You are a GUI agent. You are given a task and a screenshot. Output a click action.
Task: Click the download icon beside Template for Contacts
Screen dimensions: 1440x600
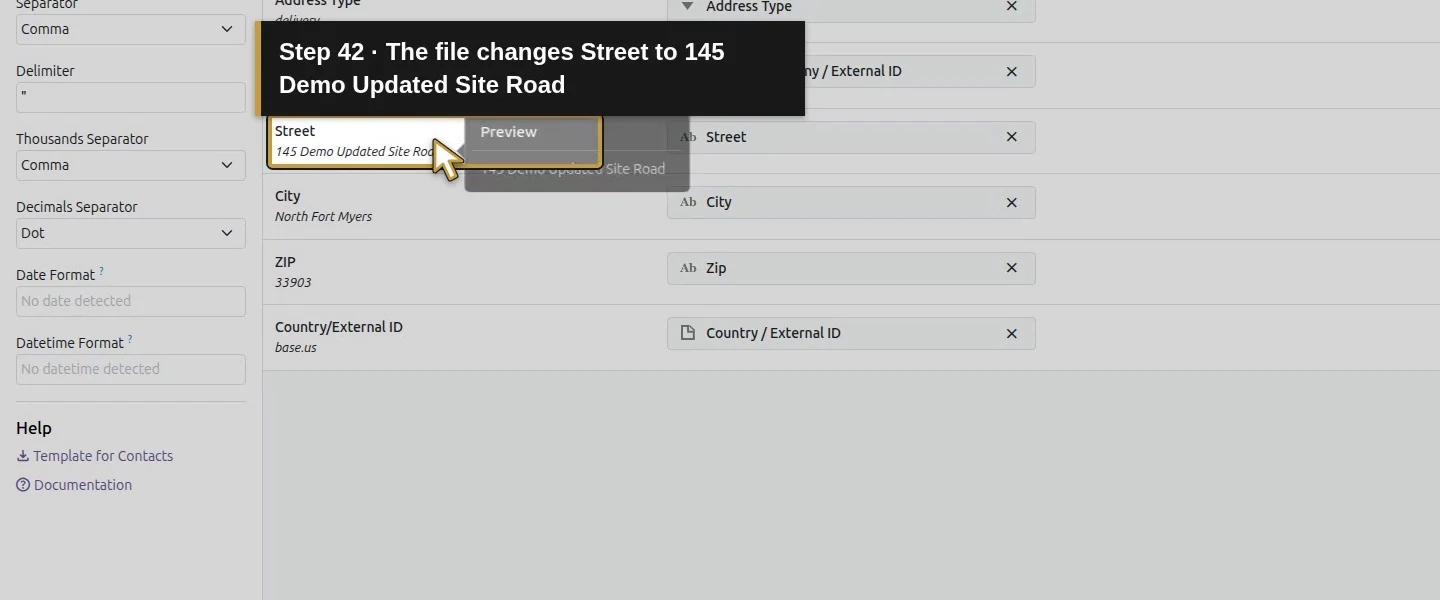(23, 456)
